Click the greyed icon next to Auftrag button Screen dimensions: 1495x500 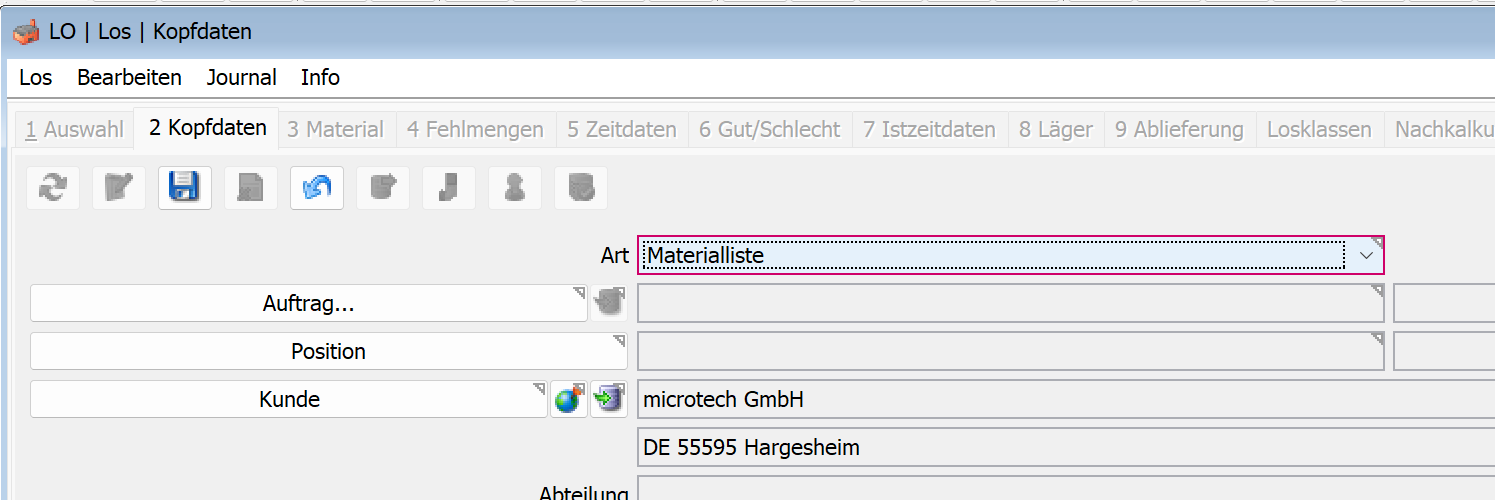608,304
